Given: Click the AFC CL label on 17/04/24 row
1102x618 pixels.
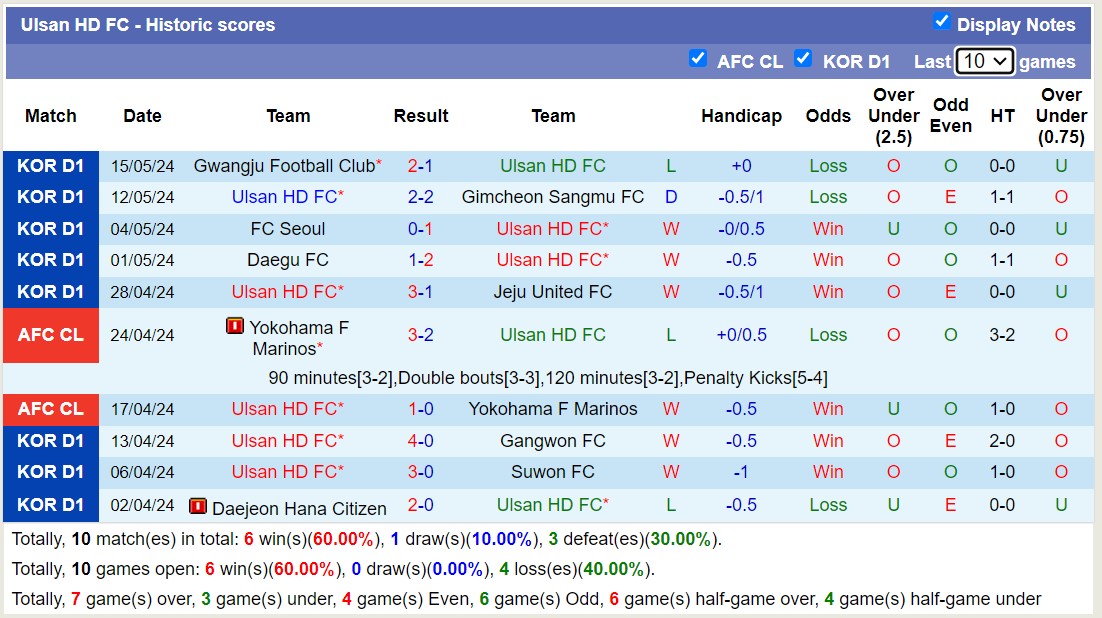Looking at the screenshot, I should pyautogui.click(x=51, y=409).
